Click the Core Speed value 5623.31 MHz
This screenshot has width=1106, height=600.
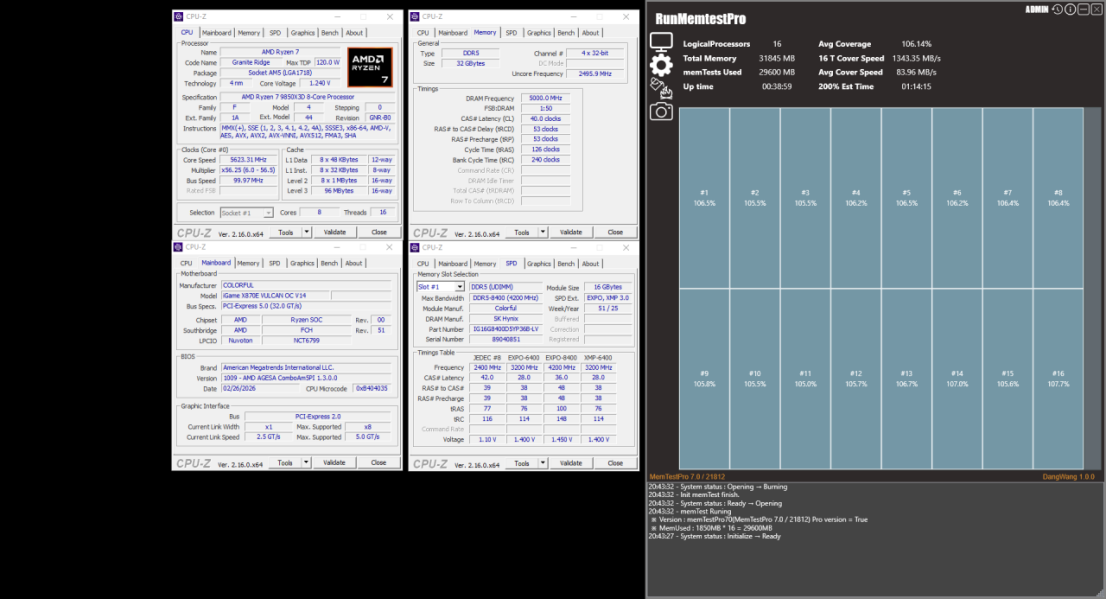[248, 160]
